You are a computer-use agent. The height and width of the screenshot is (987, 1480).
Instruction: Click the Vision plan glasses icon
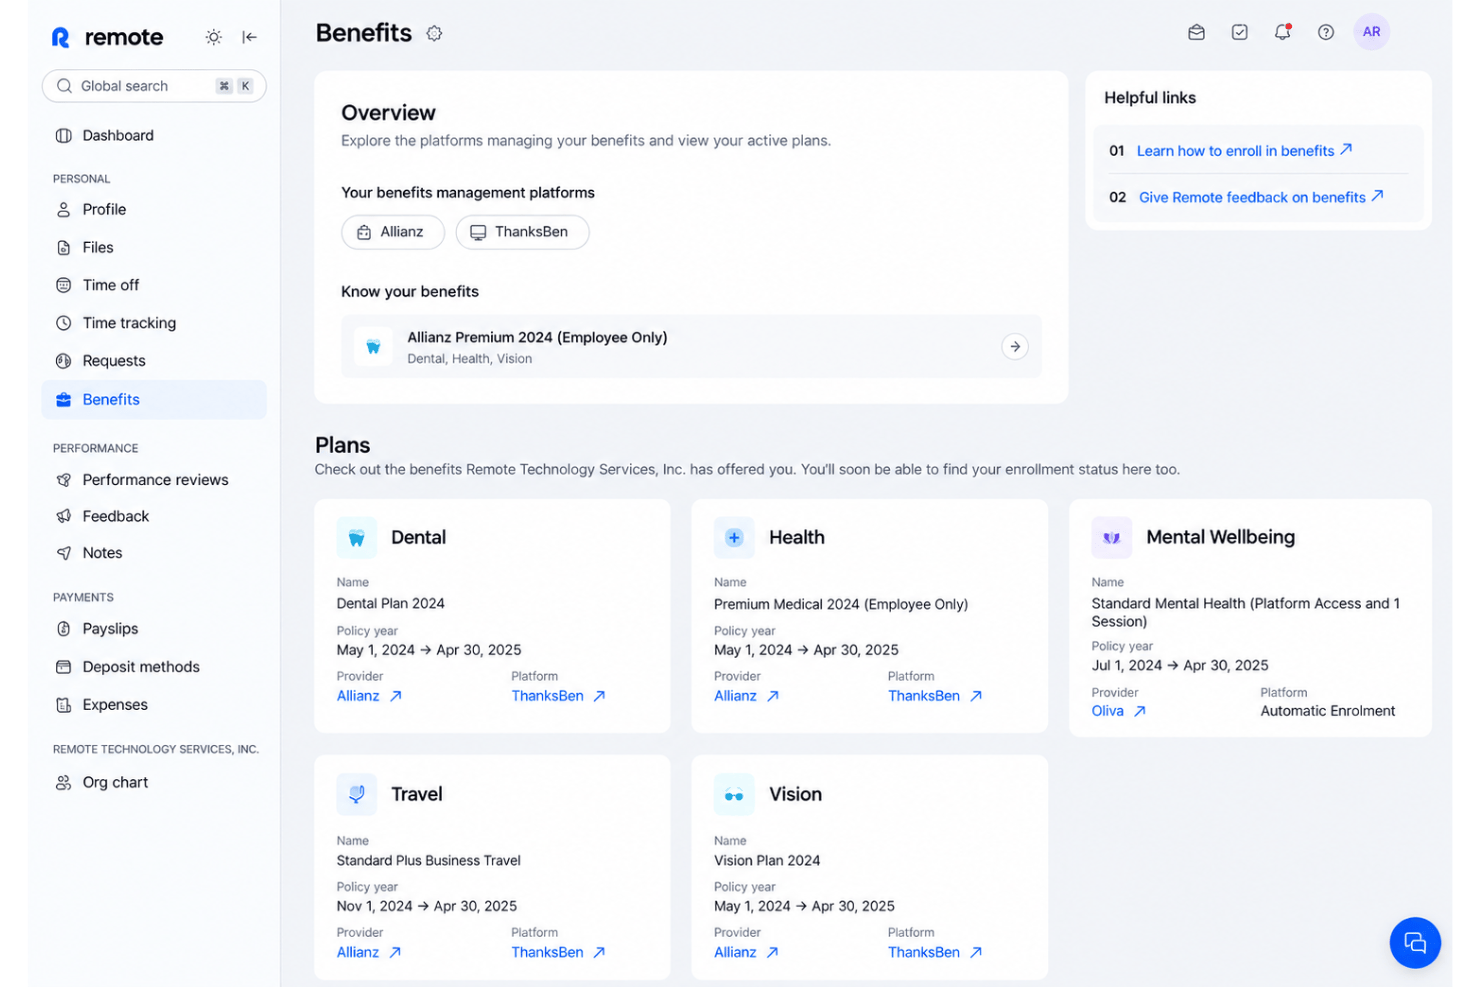(734, 795)
